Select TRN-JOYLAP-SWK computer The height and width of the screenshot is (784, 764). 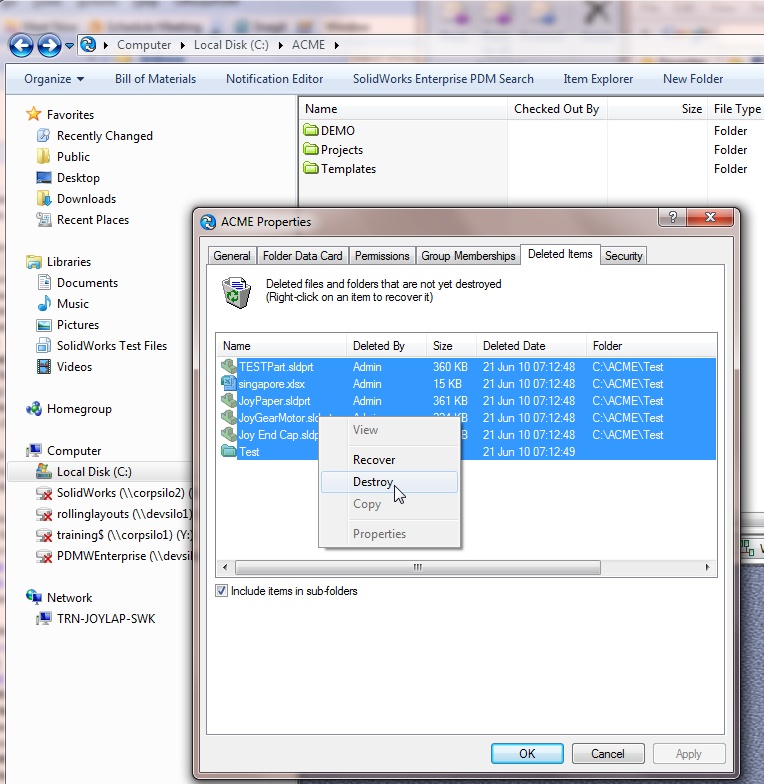pyautogui.click(x=106, y=619)
